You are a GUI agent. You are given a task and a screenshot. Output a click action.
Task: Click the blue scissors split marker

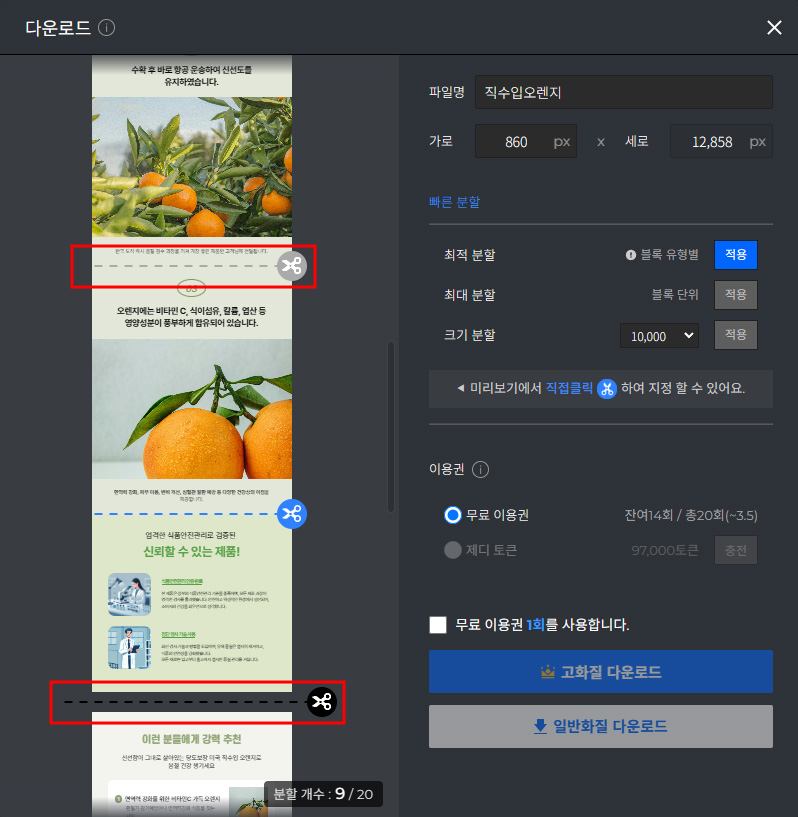[x=292, y=514]
